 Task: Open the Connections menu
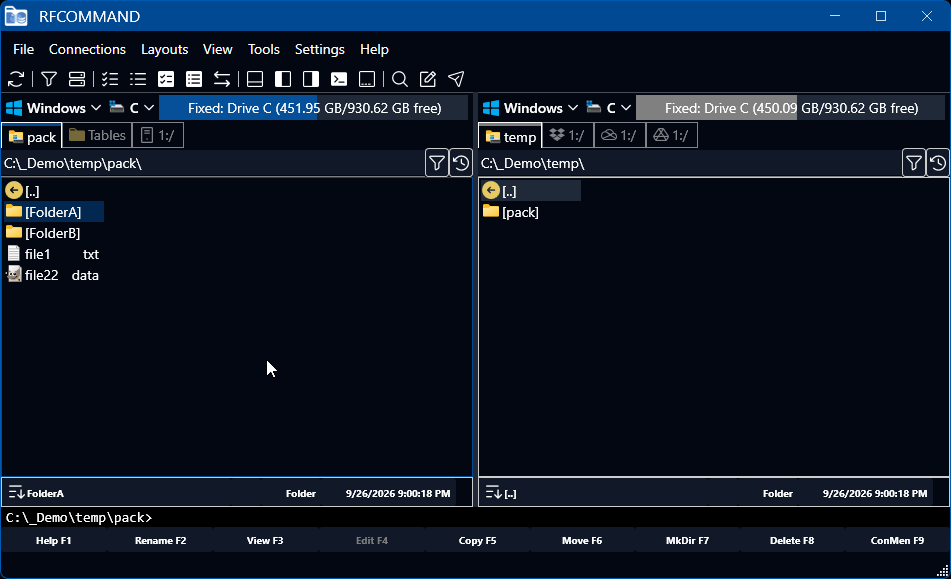(87, 49)
